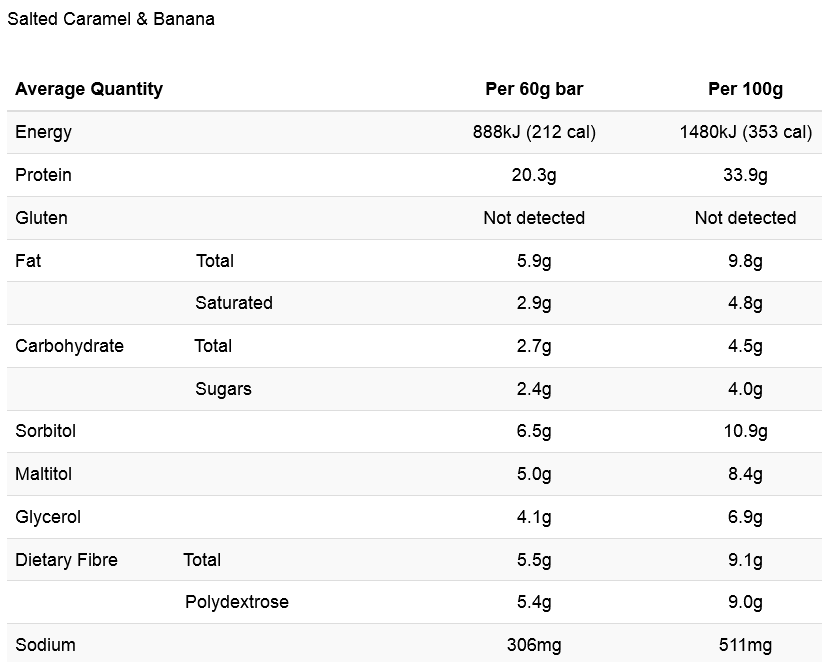Select the Maltitol row label
The height and width of the screenshot is (662, 822).
[44, 474]
